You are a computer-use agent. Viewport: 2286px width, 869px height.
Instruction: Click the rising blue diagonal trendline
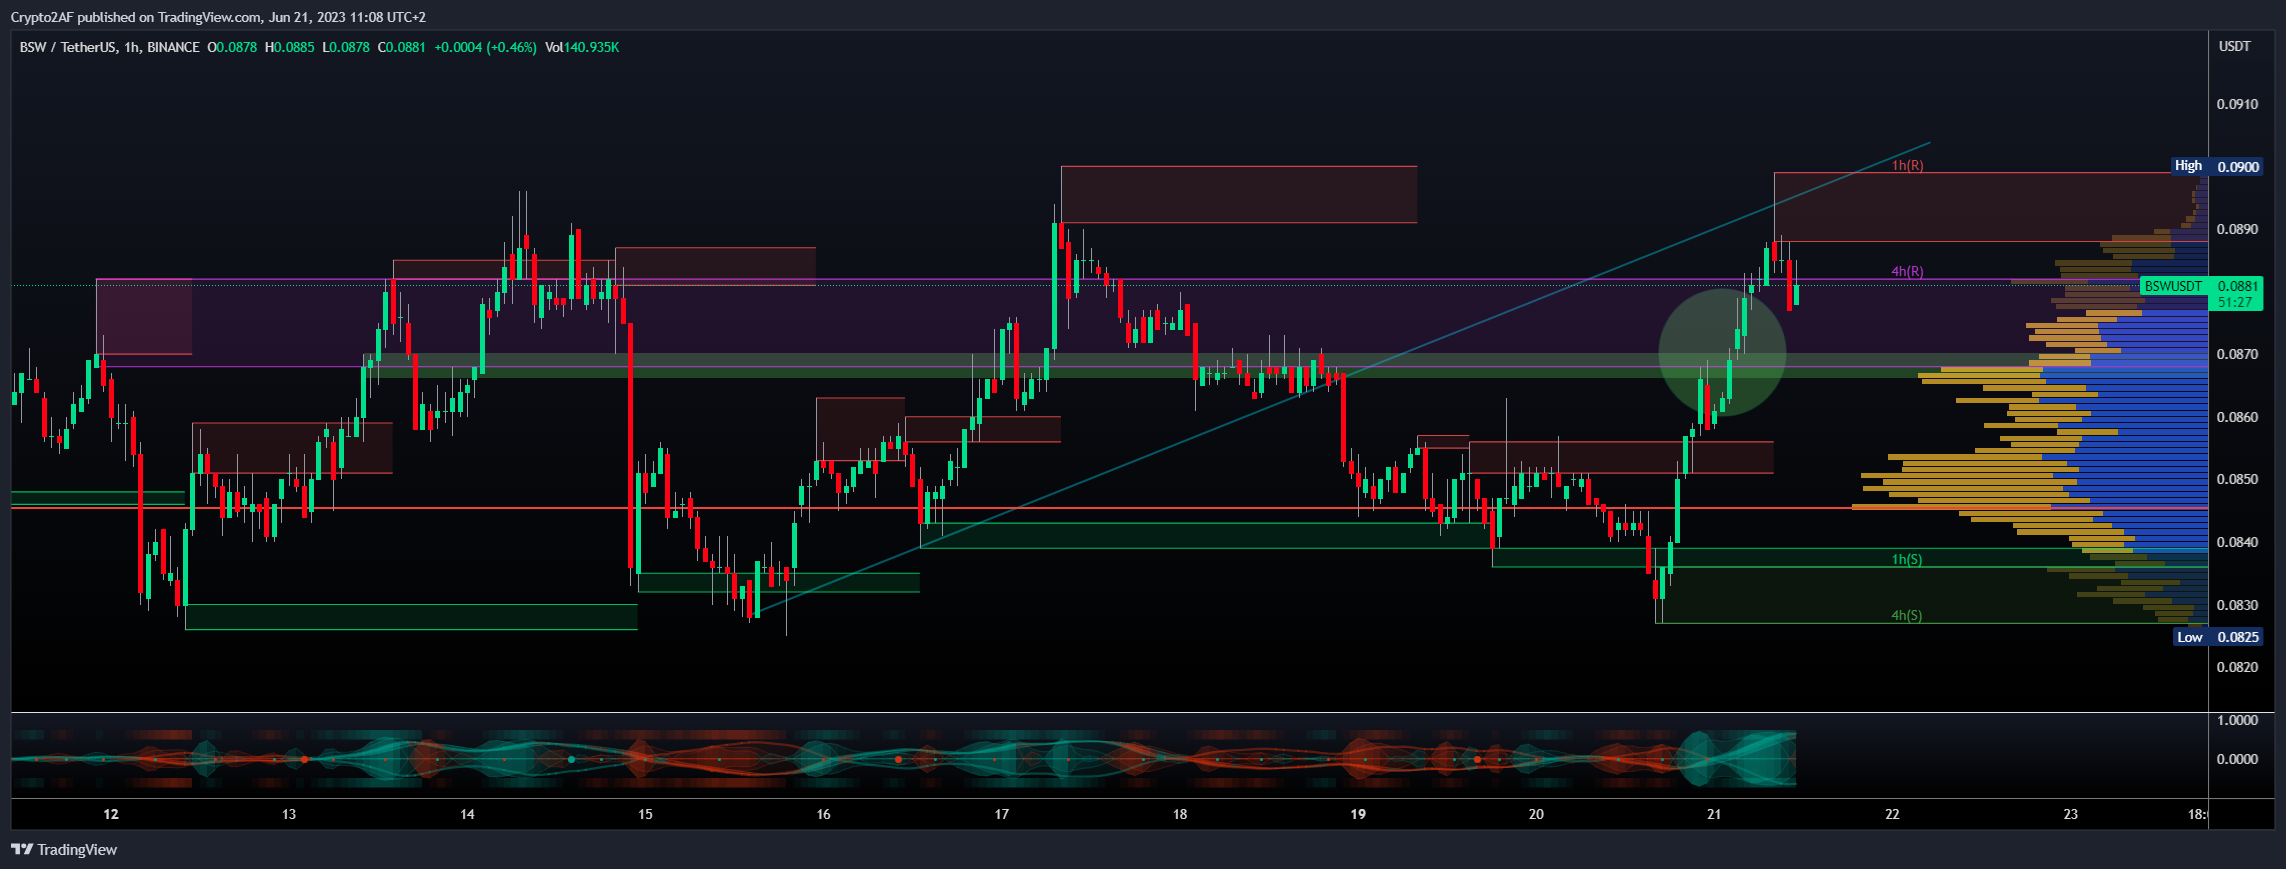(1343, 378)
